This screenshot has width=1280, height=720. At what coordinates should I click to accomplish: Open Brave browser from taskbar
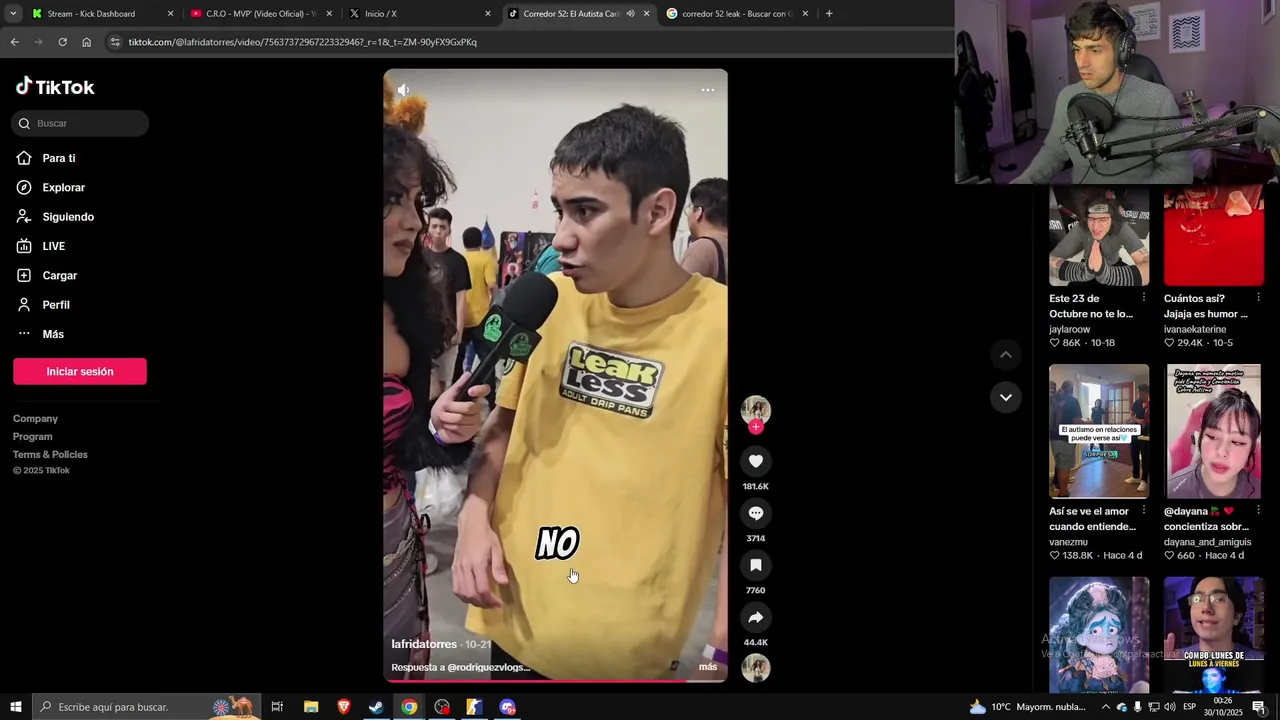pos(344,707)
